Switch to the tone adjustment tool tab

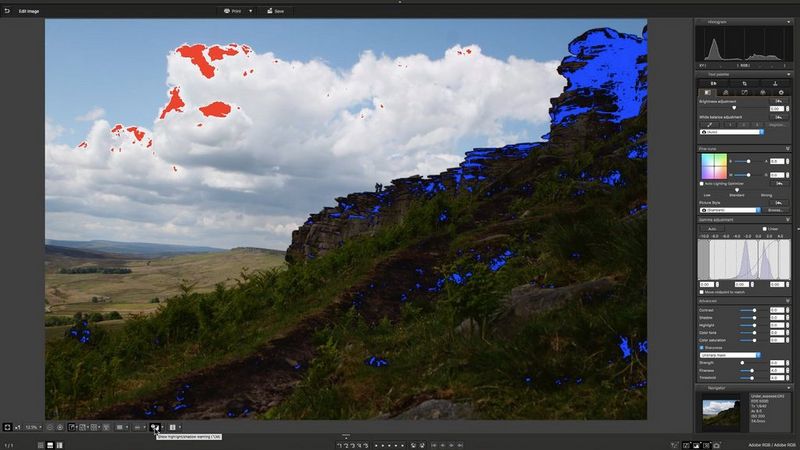726,92
